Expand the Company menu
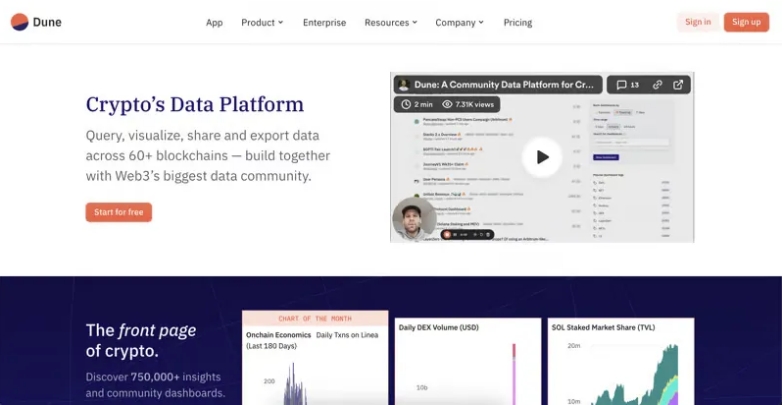This screenshot has height=405, width=784. [x=460, y=22]
